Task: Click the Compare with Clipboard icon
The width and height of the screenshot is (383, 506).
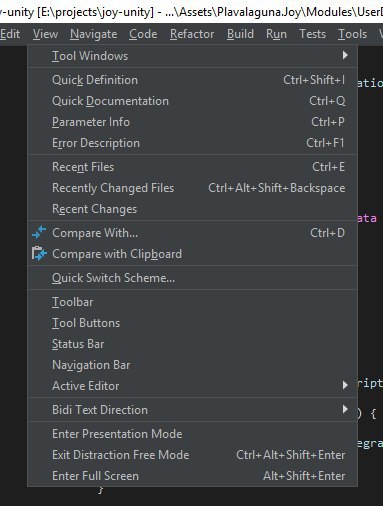Action: pos(39,254)
